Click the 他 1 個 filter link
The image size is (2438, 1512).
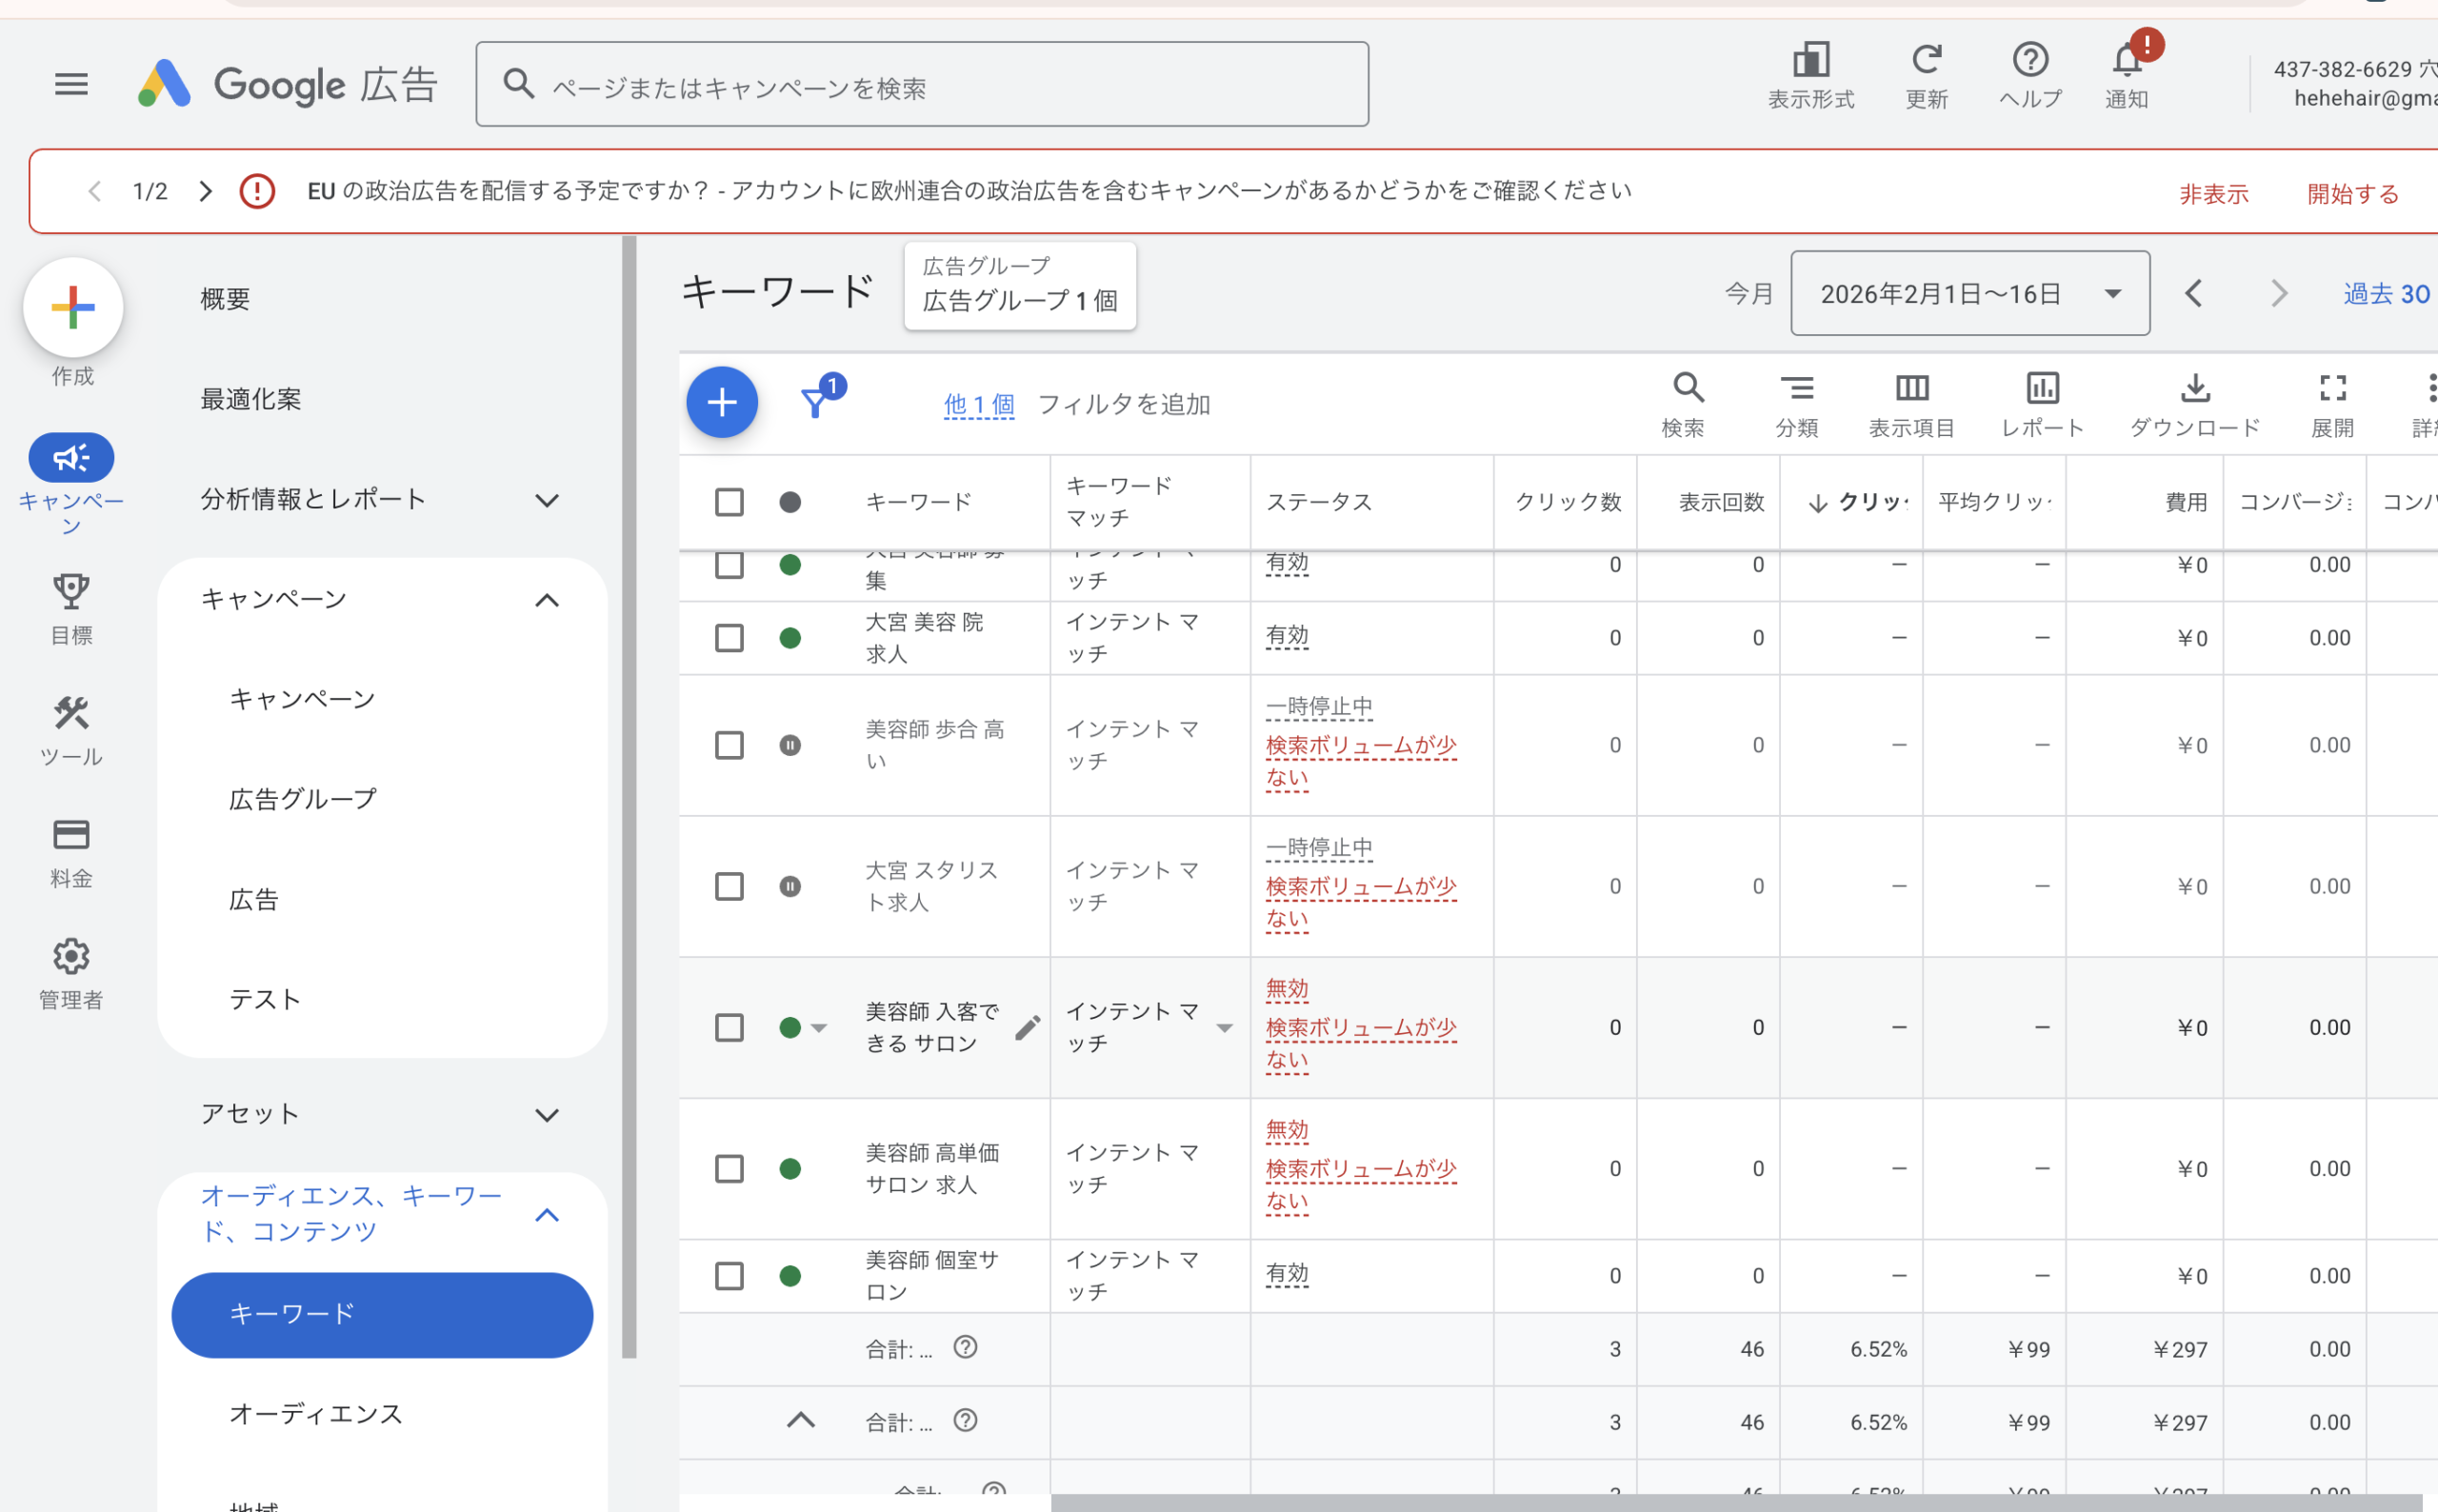point(978,404)
